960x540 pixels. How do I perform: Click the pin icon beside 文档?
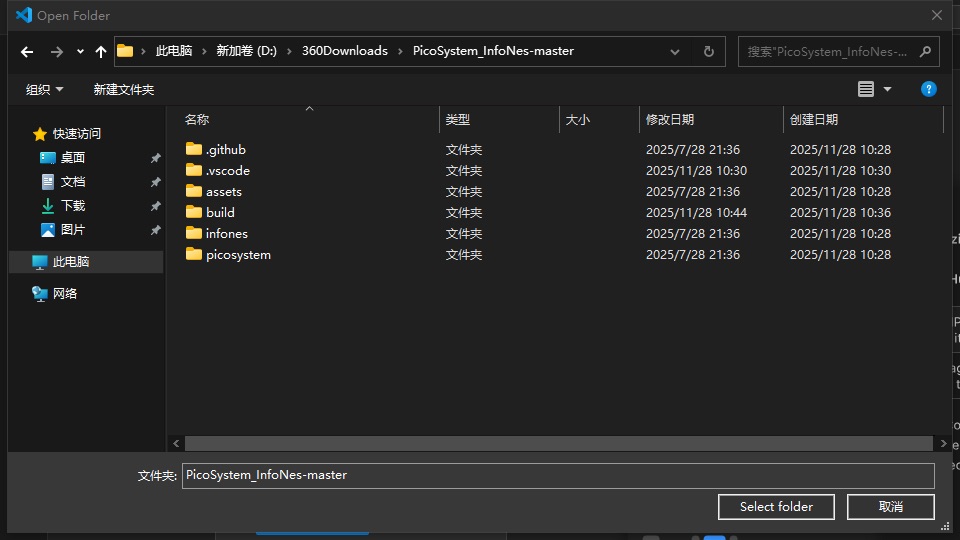pos(156,182)
